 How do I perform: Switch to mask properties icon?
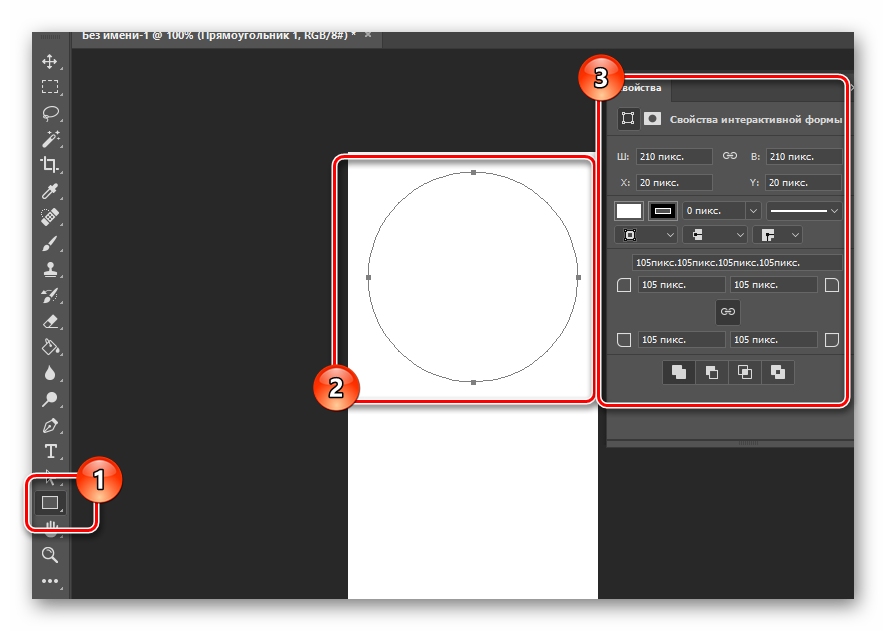(652, 118)
